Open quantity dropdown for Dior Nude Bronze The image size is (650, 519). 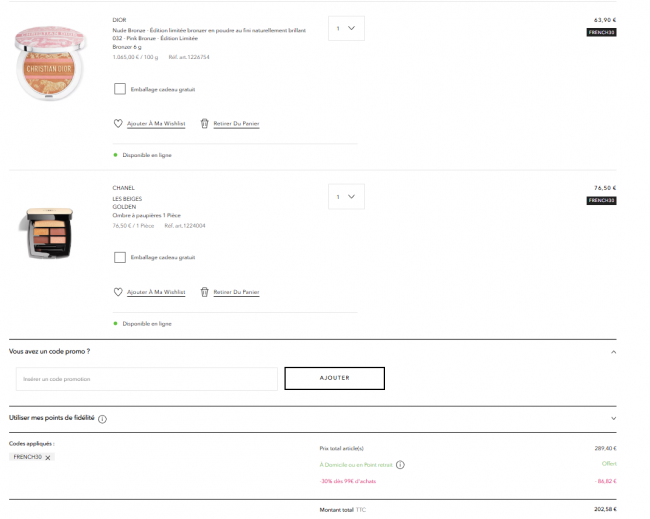point(346,28)
